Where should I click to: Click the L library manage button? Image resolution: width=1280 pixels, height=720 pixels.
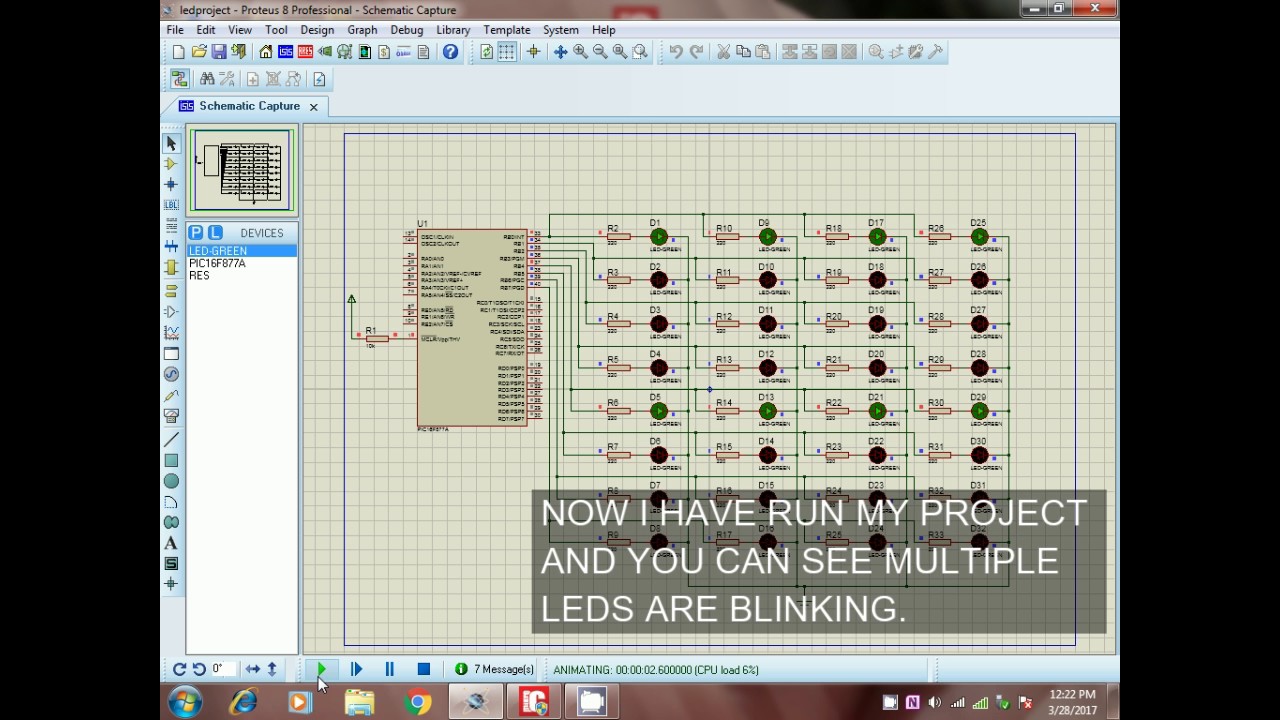tap(215, 232)
